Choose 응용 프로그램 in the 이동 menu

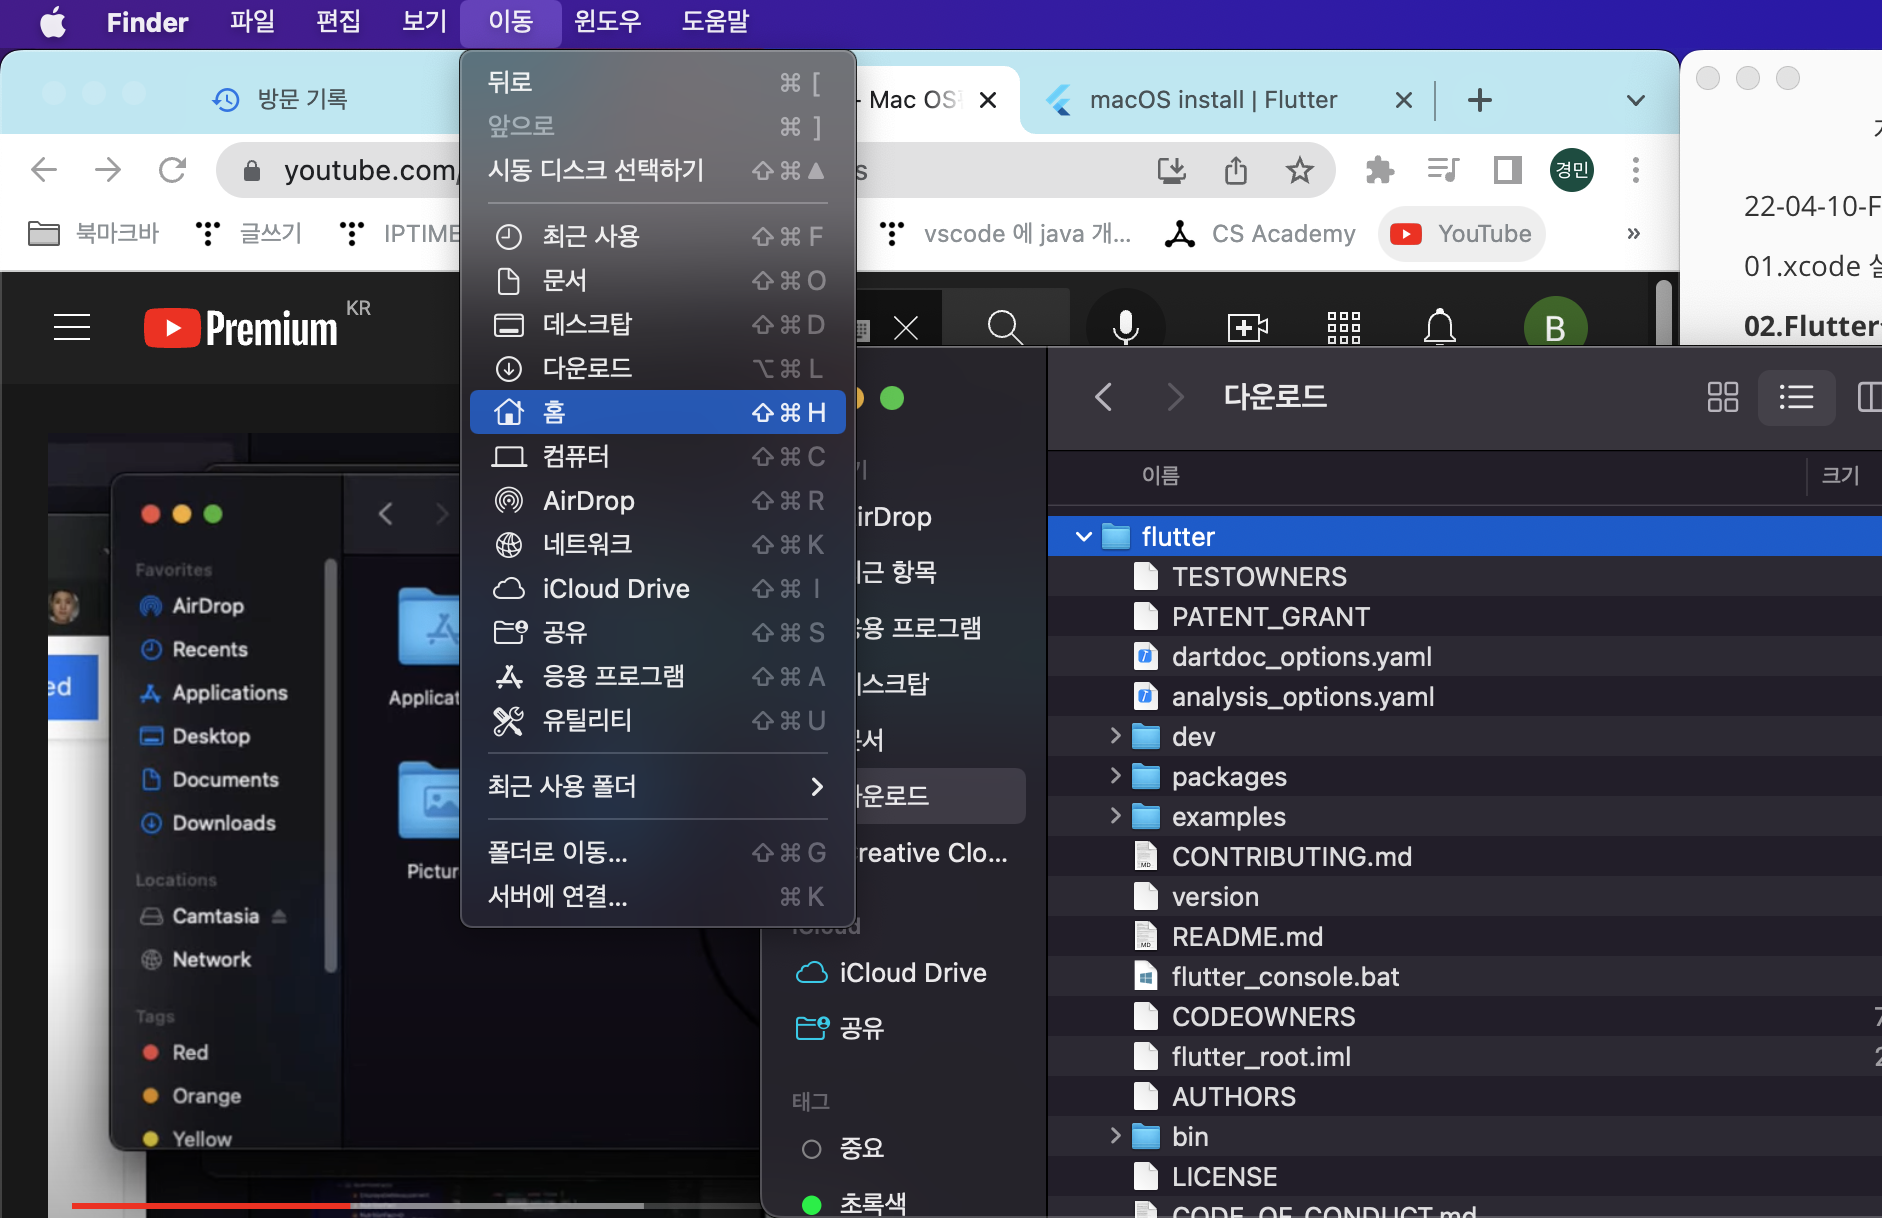coord(658,676)
